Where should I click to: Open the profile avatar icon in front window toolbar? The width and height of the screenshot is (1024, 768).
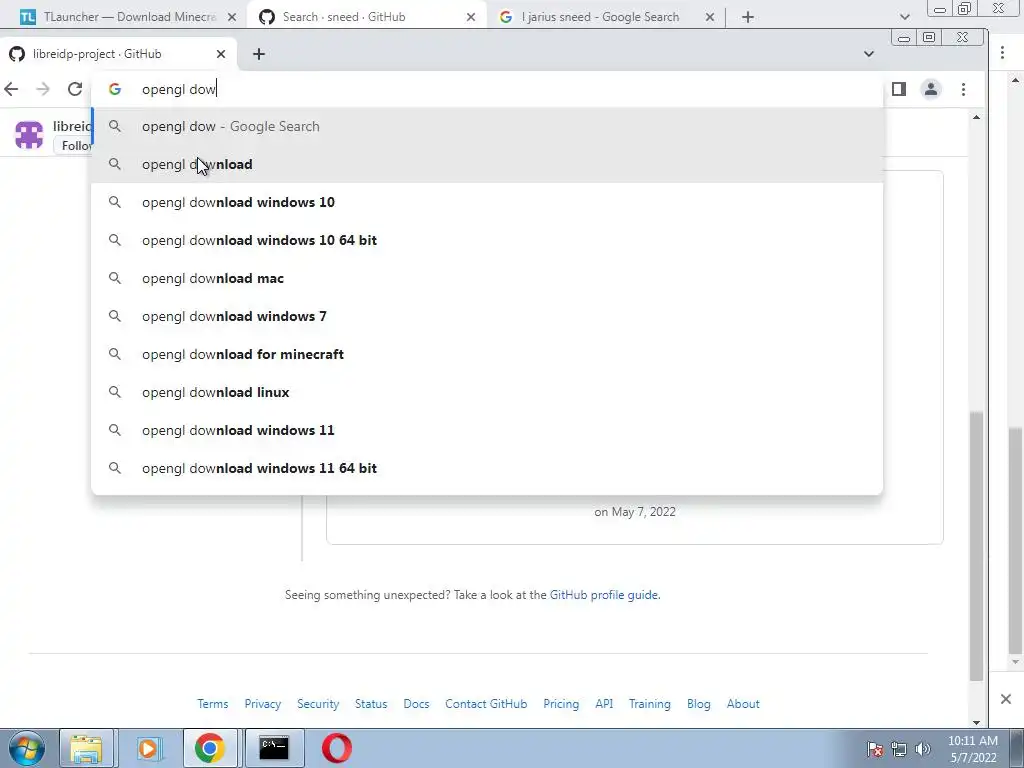tap(931, 89)
